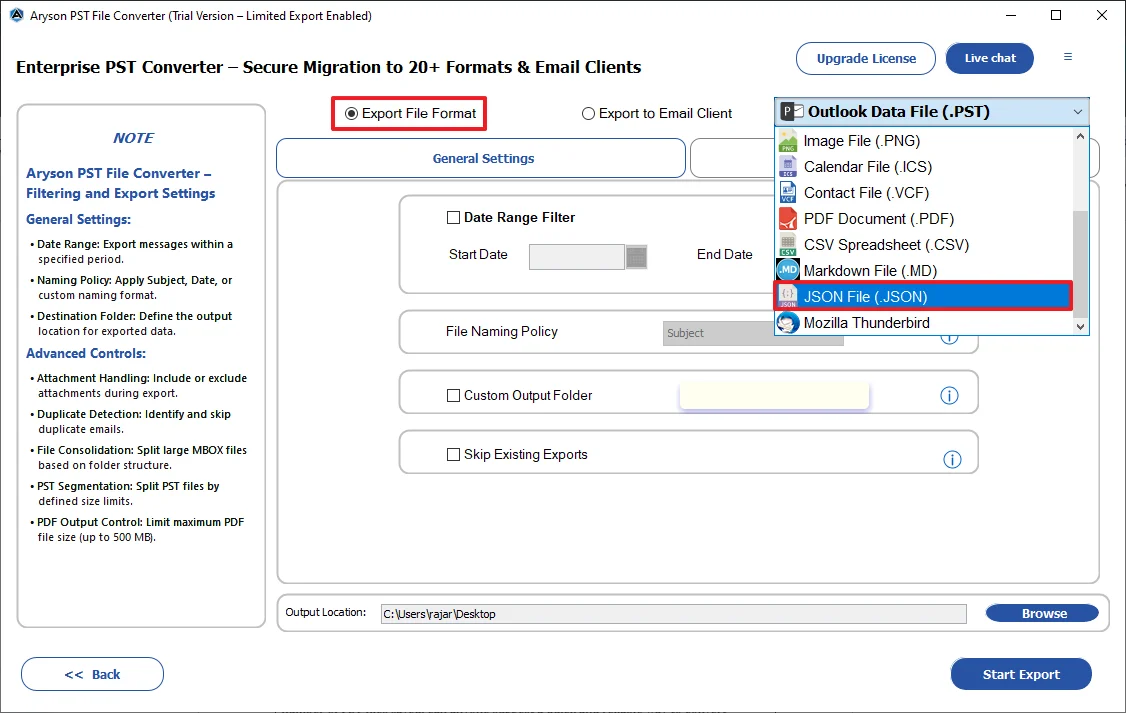Select Export File Format radio button

click(x=351, y=113)
